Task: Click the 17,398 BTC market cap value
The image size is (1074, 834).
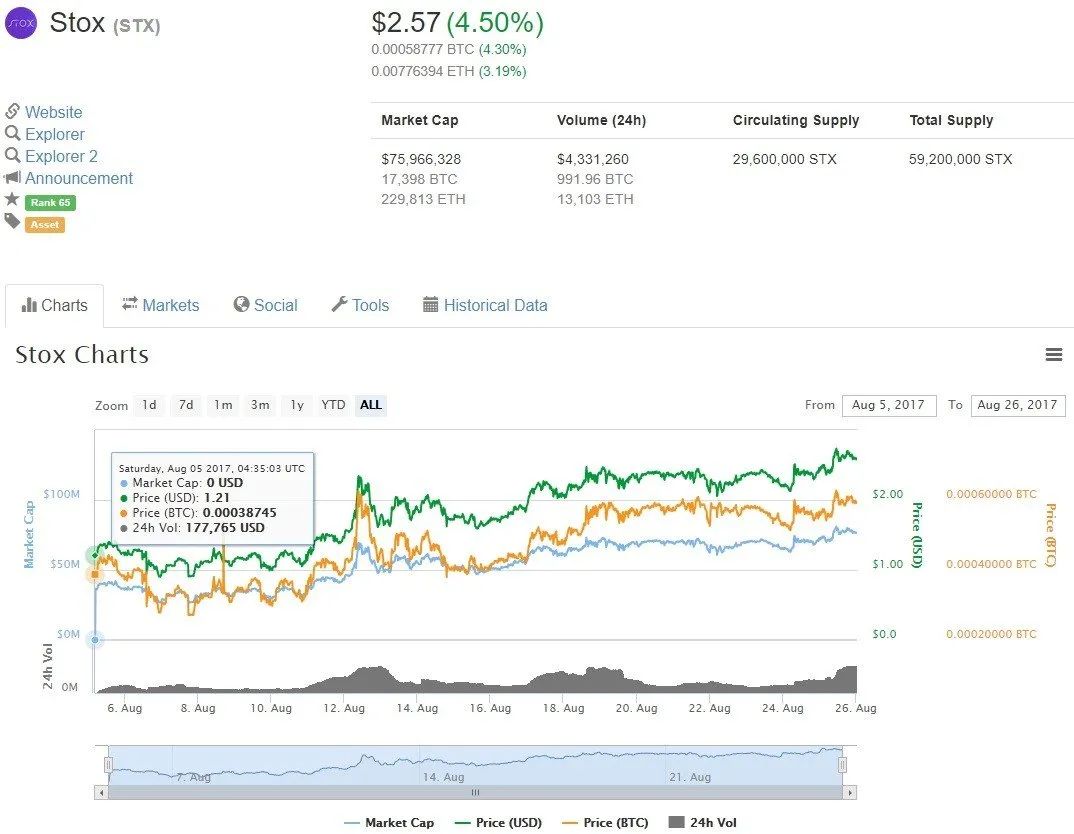Action: tap(419, 179)
